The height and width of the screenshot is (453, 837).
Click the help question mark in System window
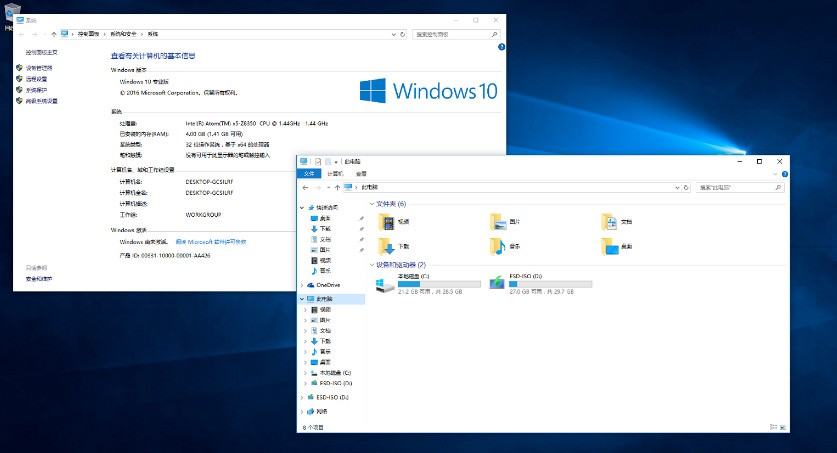501,47
